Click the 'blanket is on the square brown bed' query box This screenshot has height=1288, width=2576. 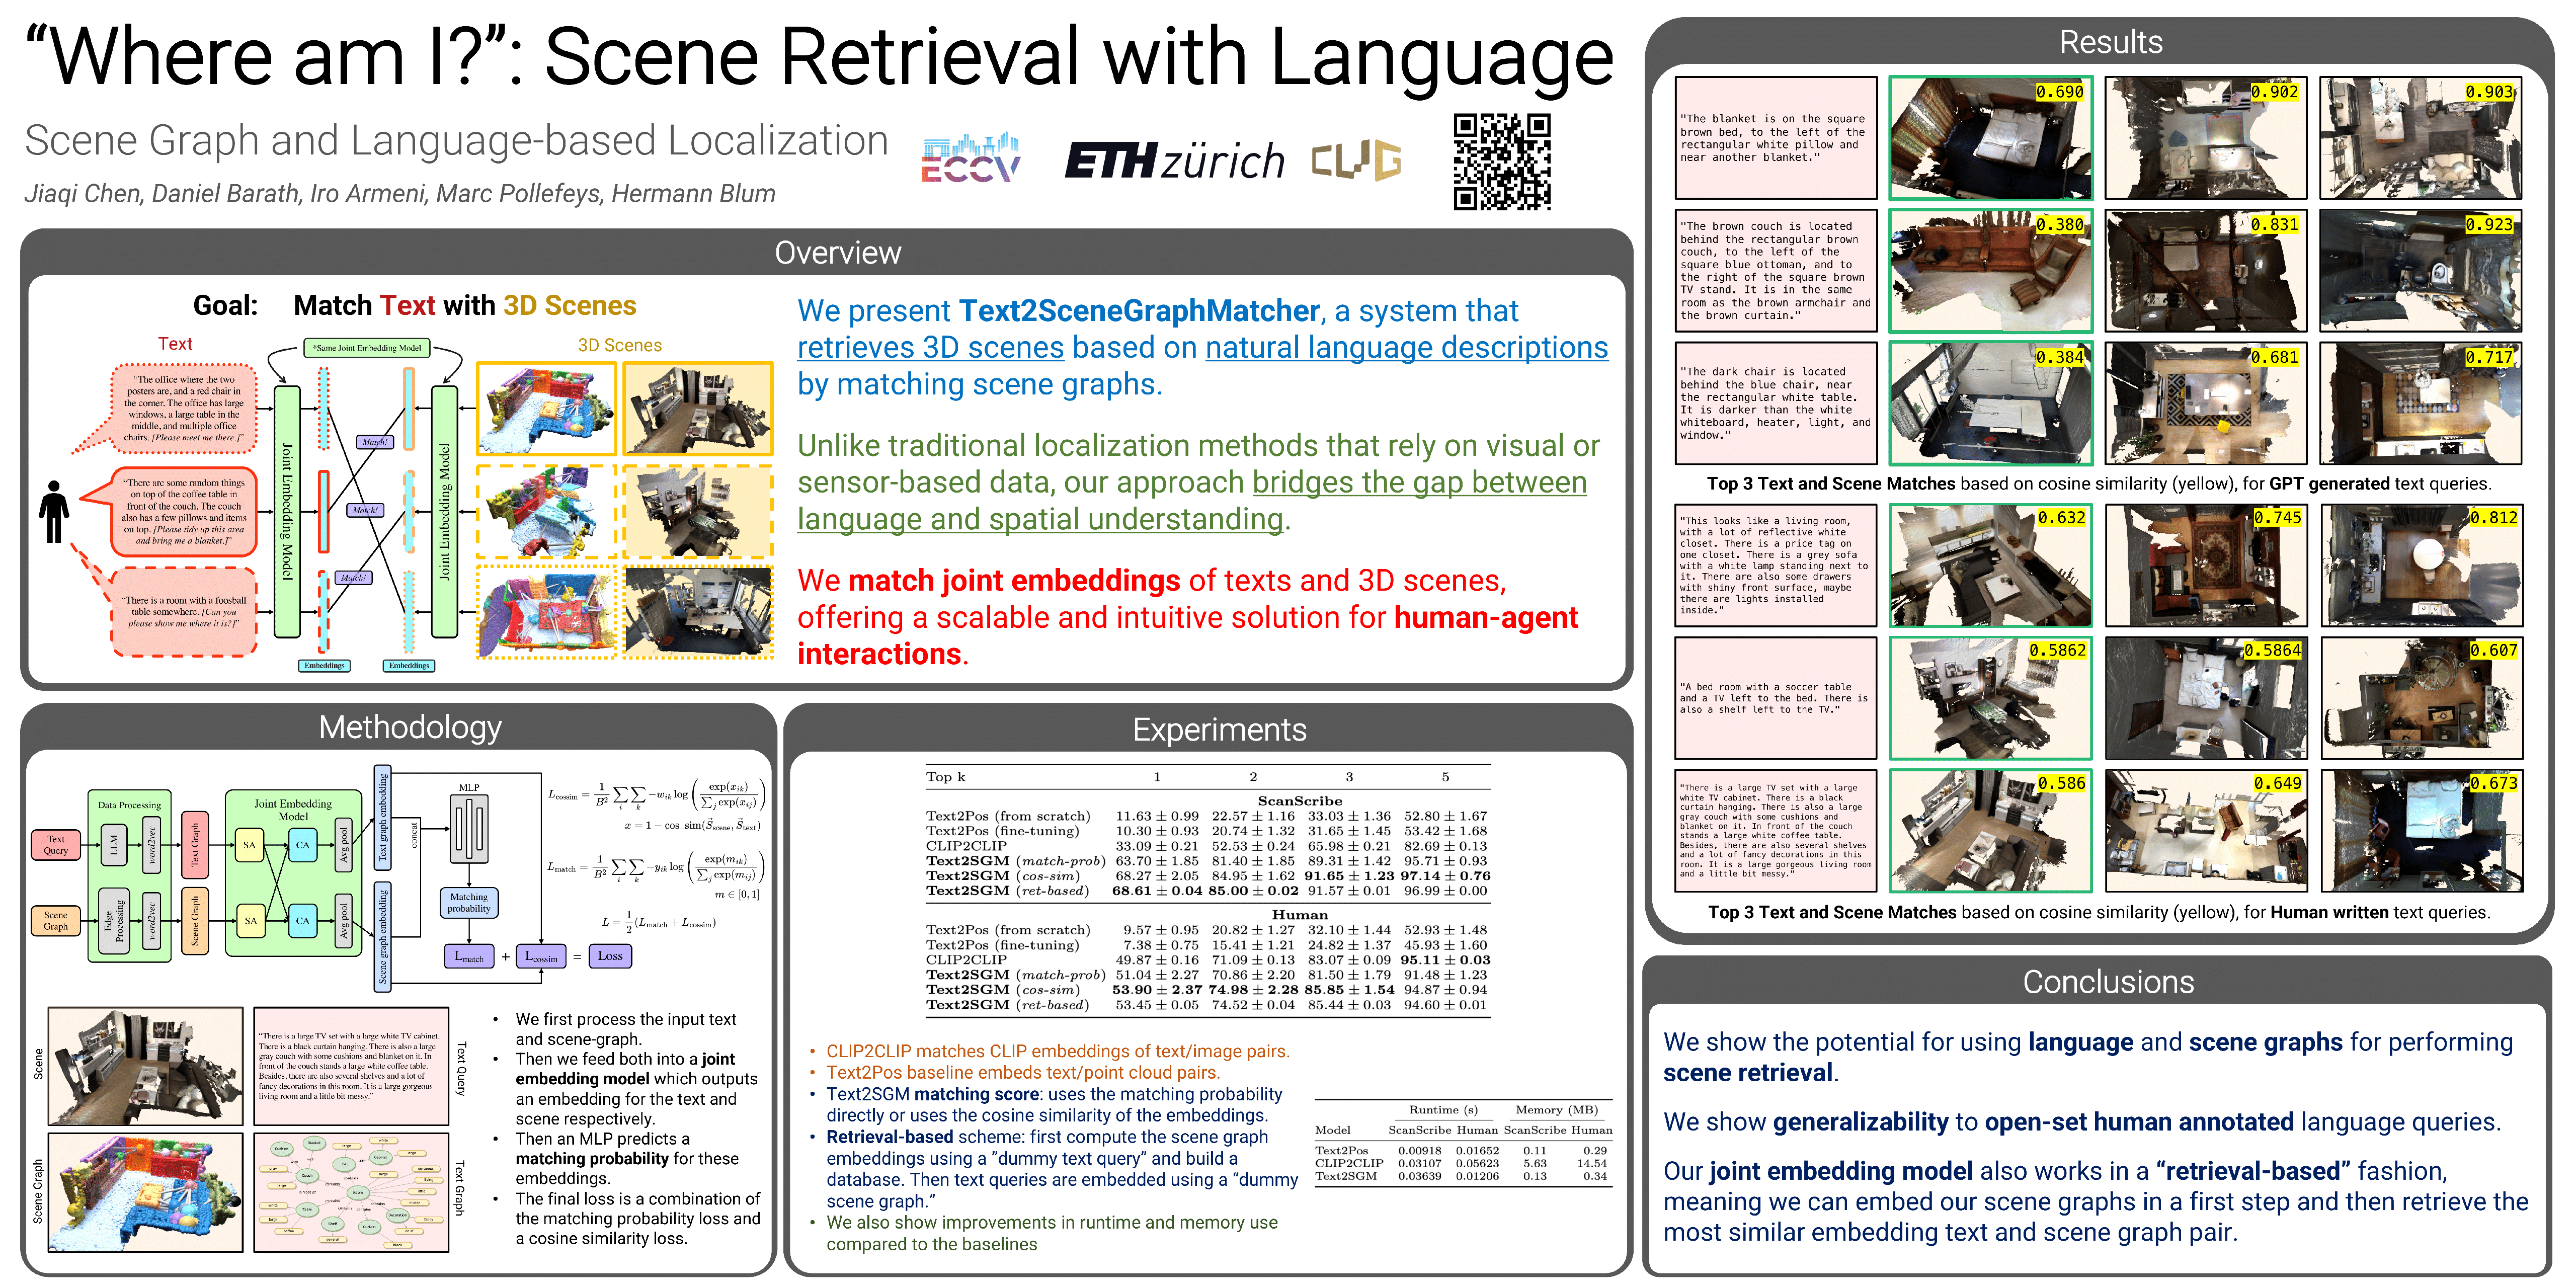1775,138
